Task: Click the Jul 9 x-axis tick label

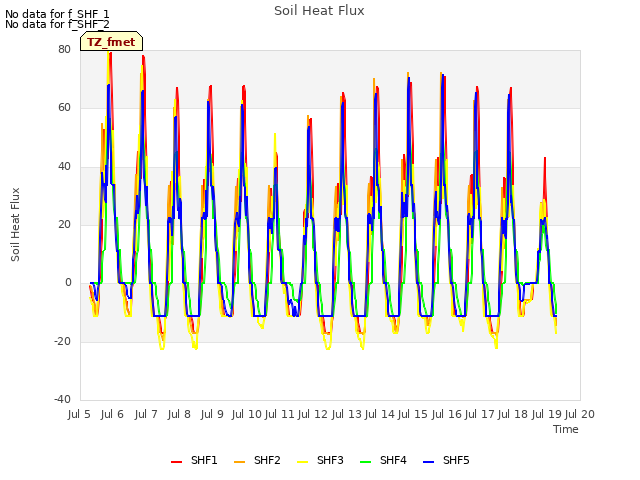Action: [212, 414]
